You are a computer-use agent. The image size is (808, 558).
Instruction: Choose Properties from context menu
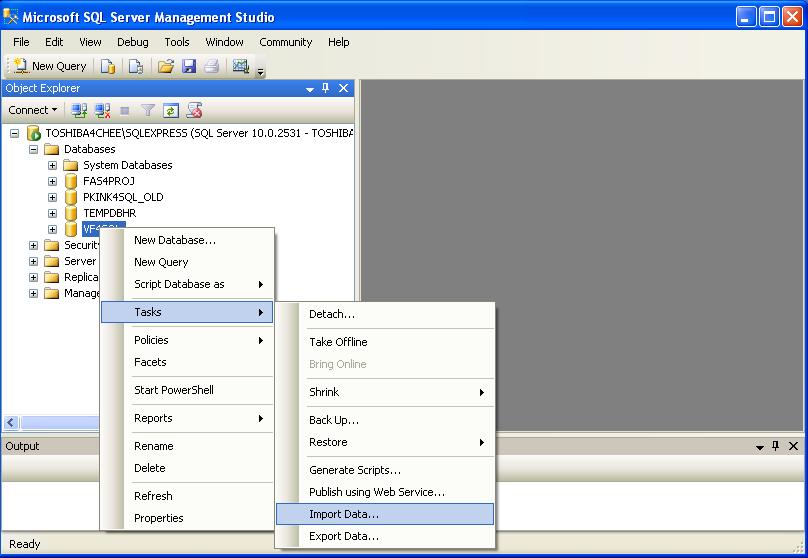pyautogui.click(x=188, y=518)
